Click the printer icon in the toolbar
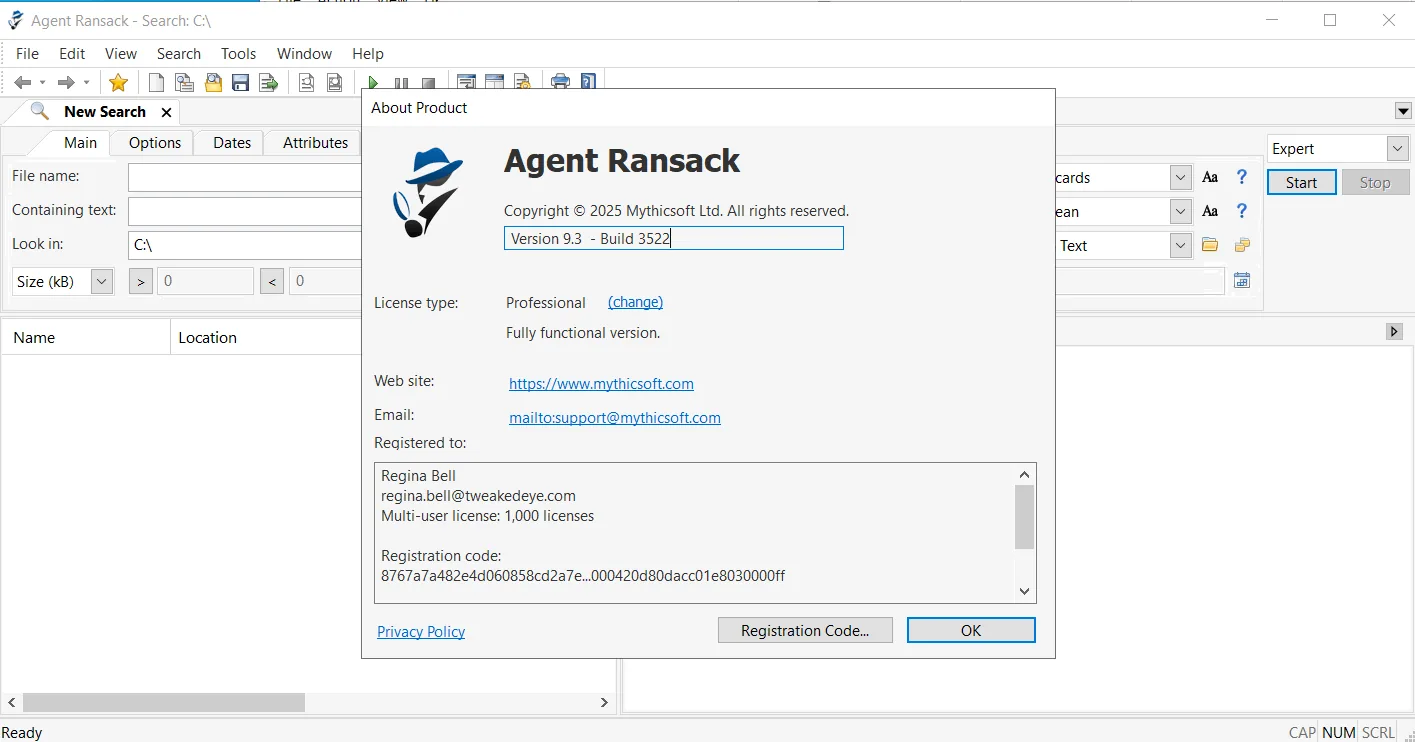The image size is (1415, 742). (x=560, y=82)
